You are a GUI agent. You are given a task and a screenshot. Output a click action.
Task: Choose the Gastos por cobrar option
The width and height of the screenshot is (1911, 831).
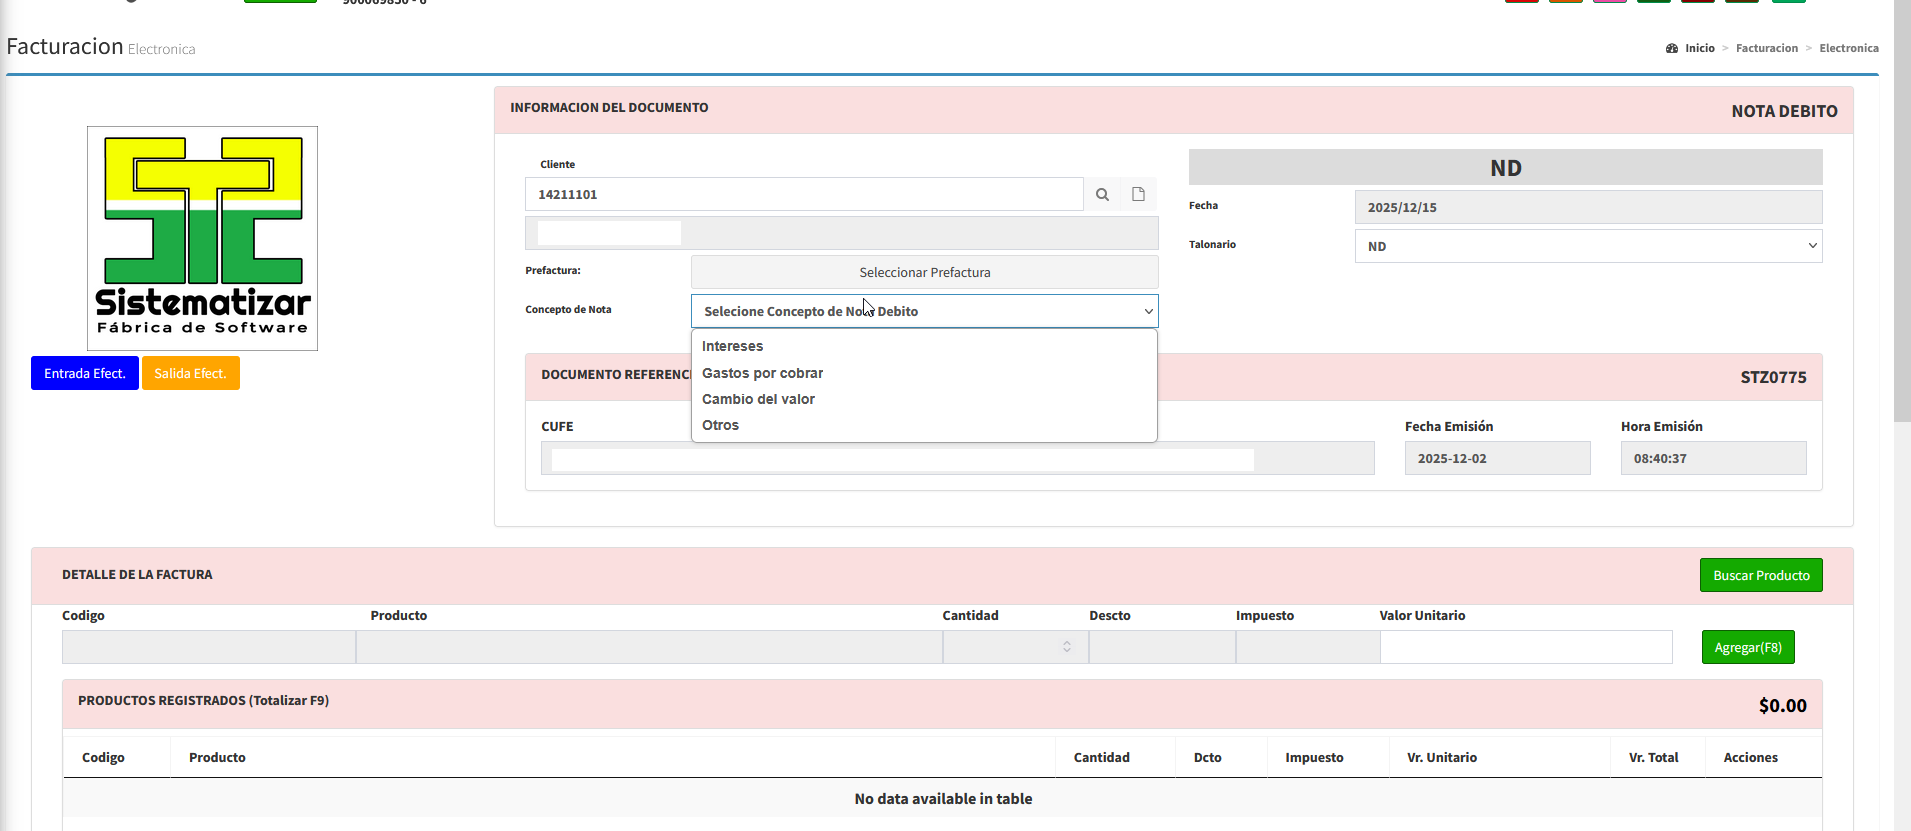762,373
